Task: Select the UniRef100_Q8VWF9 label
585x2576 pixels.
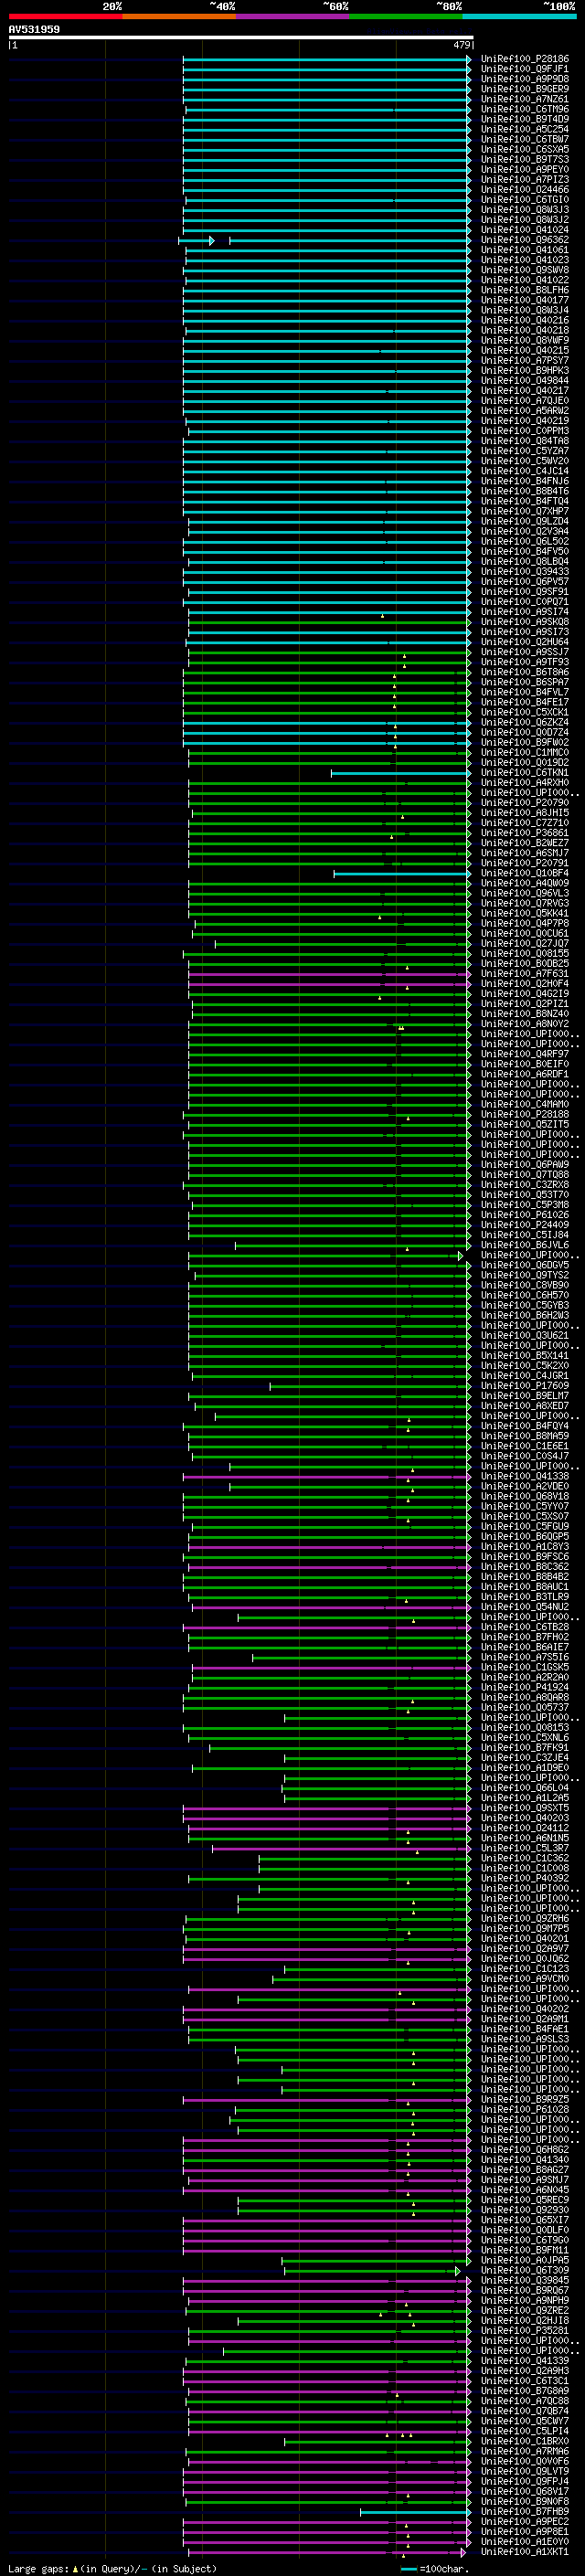Action: [x=524, y=340]
